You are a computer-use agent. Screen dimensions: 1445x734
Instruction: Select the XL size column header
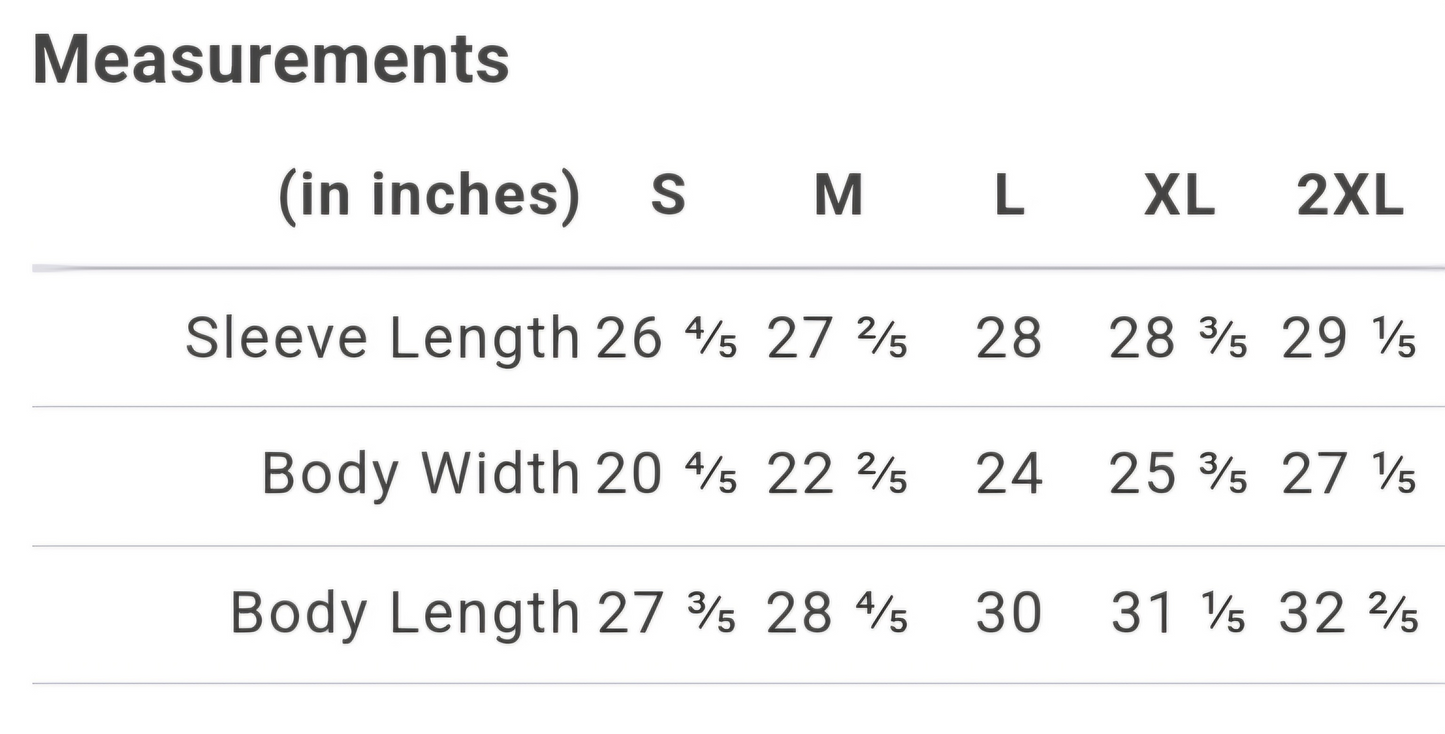1179,193
